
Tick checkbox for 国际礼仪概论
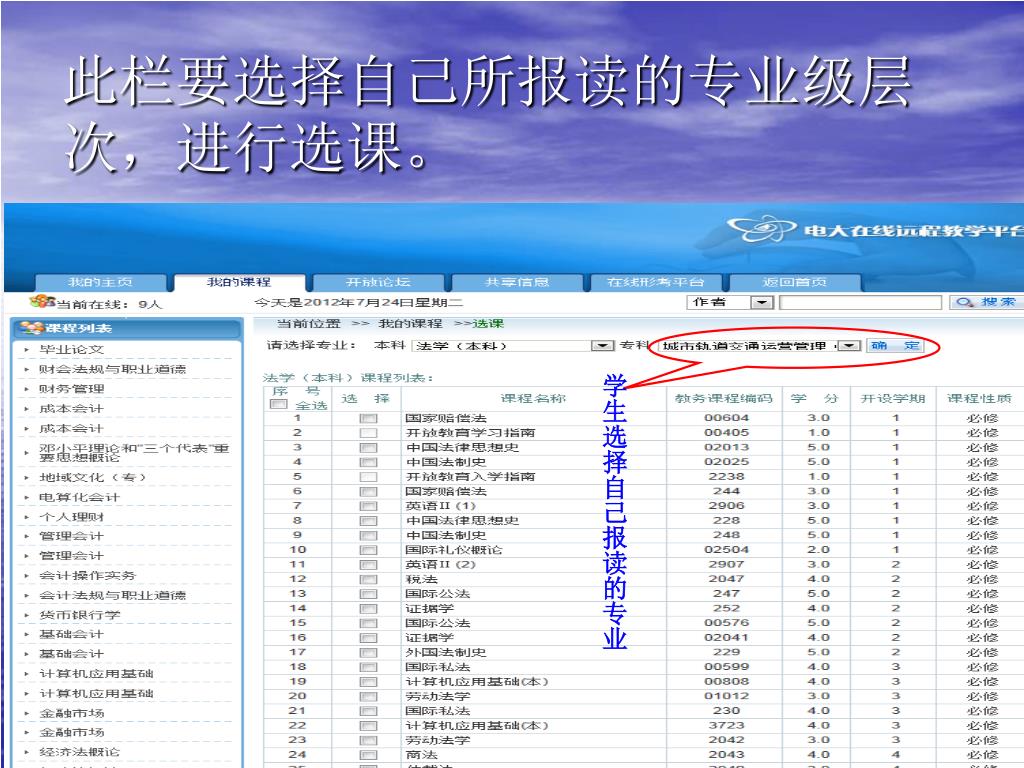368,550
